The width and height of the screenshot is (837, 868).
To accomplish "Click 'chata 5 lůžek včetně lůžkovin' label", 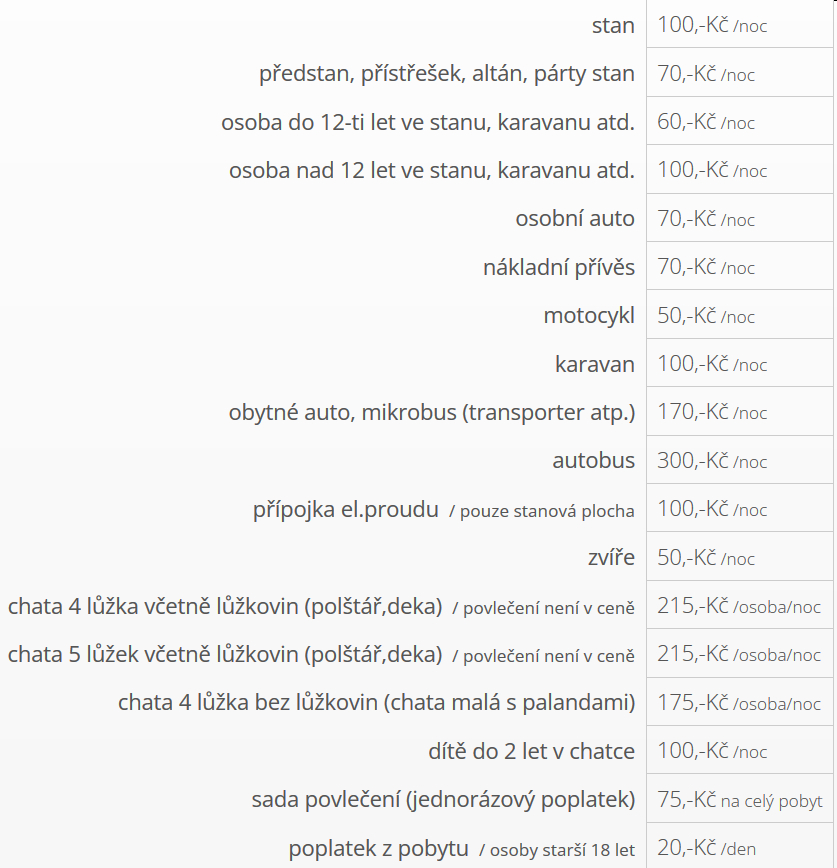I will (x=225, y=654).
